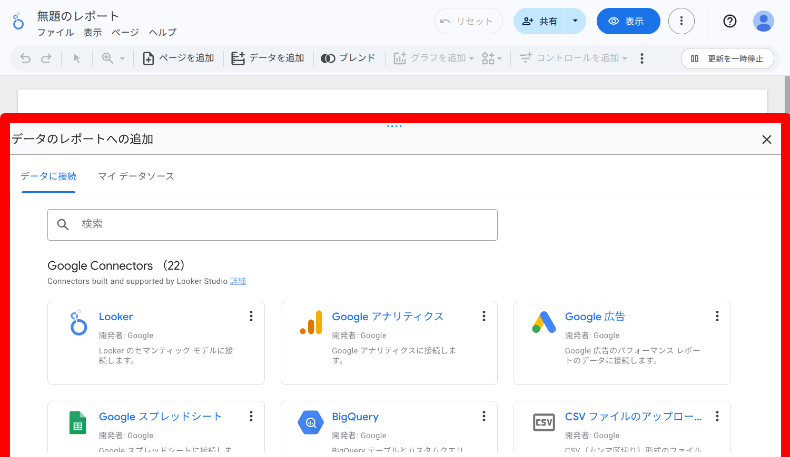Click the Google Analytics bar chart icon
Image resolution: width=790 pixels, height=457 pixels.
pyautogui.click(x=311, y=323)
